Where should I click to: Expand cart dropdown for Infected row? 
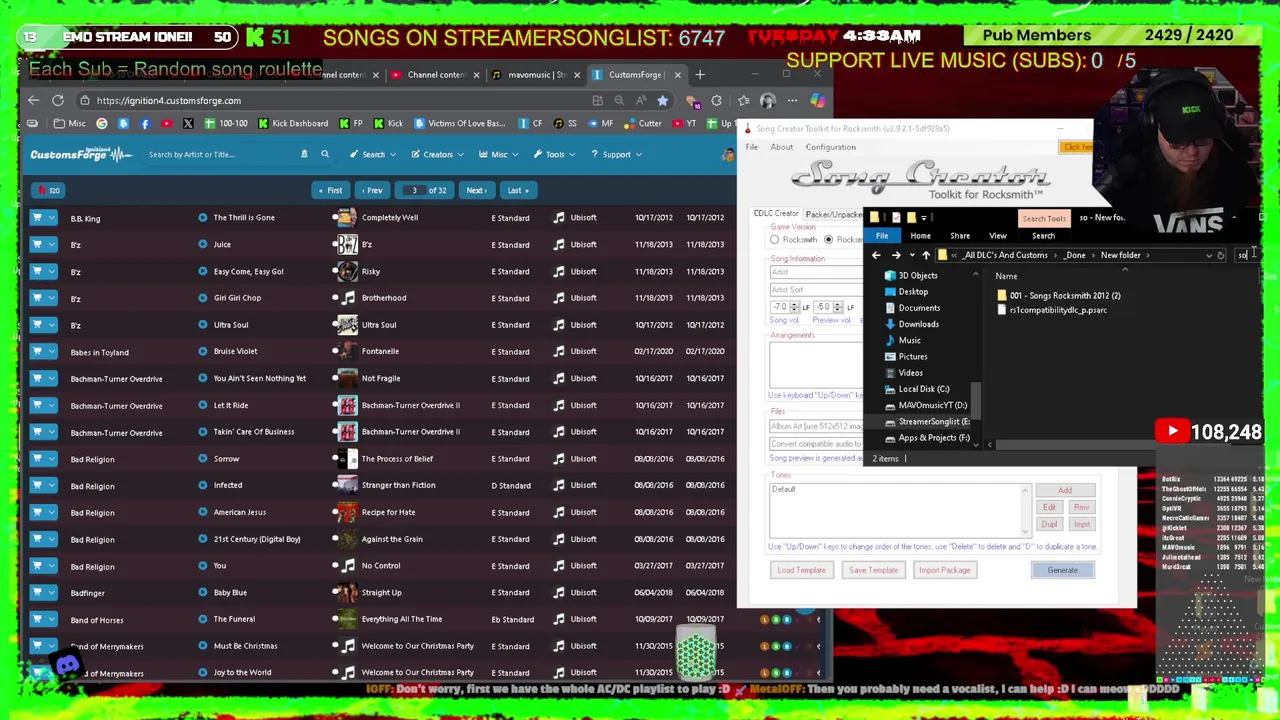coord(52,485)
